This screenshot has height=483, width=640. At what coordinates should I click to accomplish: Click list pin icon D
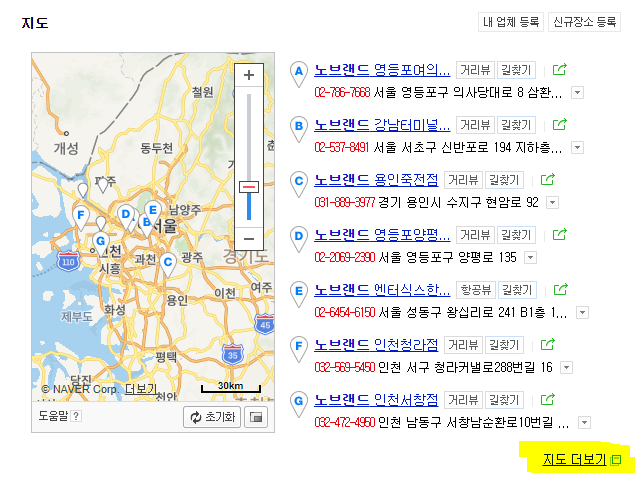(298, 238)
